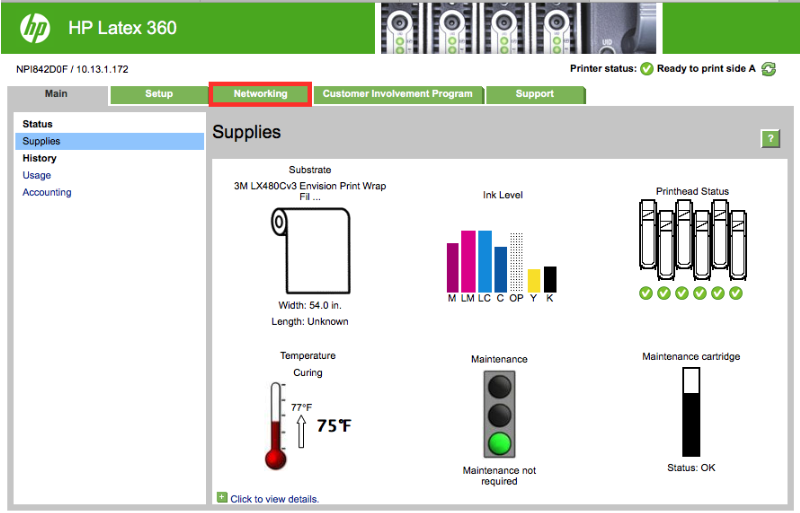
Task: Click the printhead status graphic
Action: tap(691, 239)
